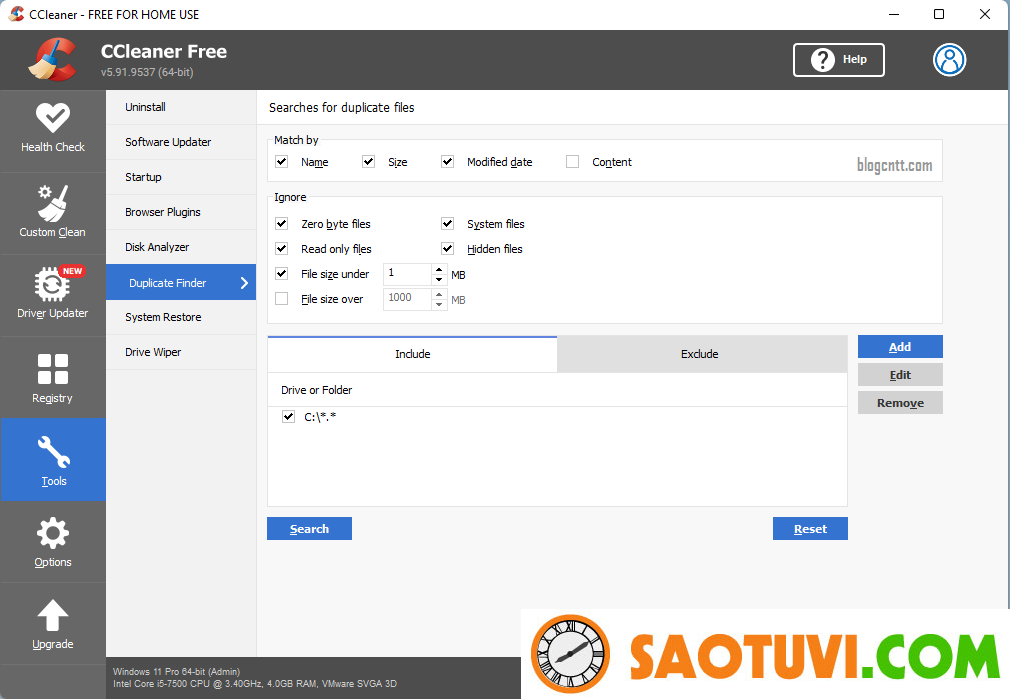Viewport: 1010px width, 699px height.
Task: Open Software Updater tool
Action: pos(181,142)
